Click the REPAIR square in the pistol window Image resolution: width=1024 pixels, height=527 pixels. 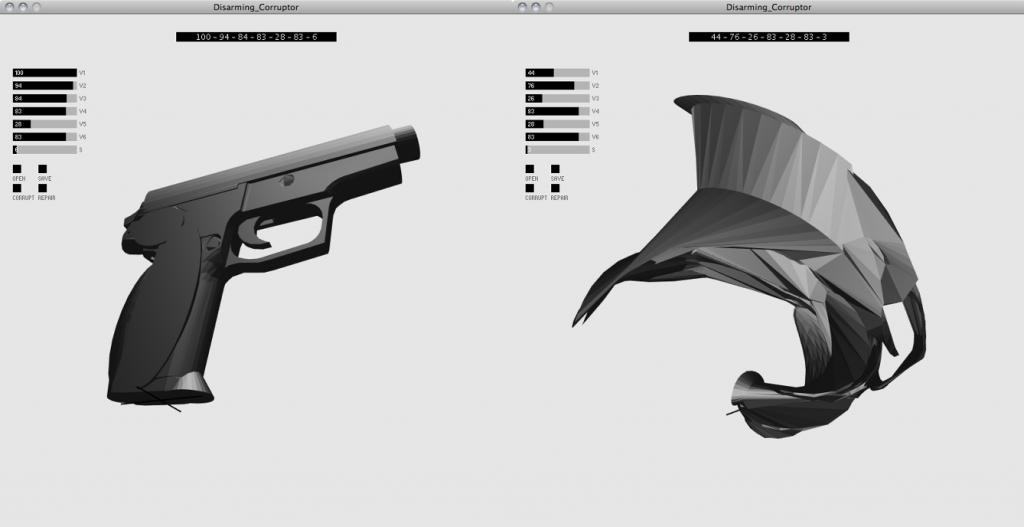43,188
